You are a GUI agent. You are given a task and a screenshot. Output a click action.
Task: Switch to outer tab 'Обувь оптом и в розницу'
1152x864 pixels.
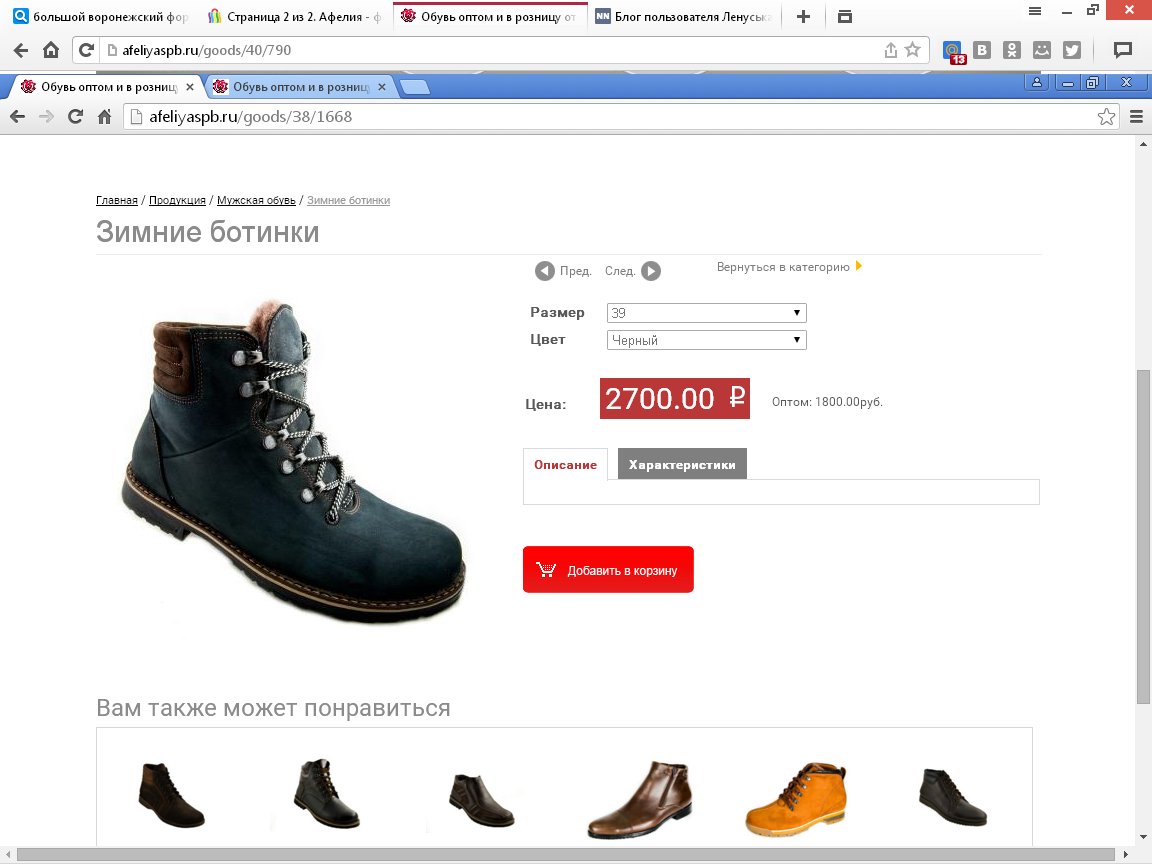(490, 16)
